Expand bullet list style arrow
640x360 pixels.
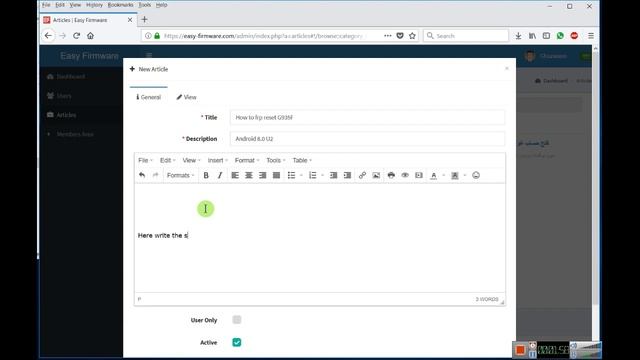(301, 176)
